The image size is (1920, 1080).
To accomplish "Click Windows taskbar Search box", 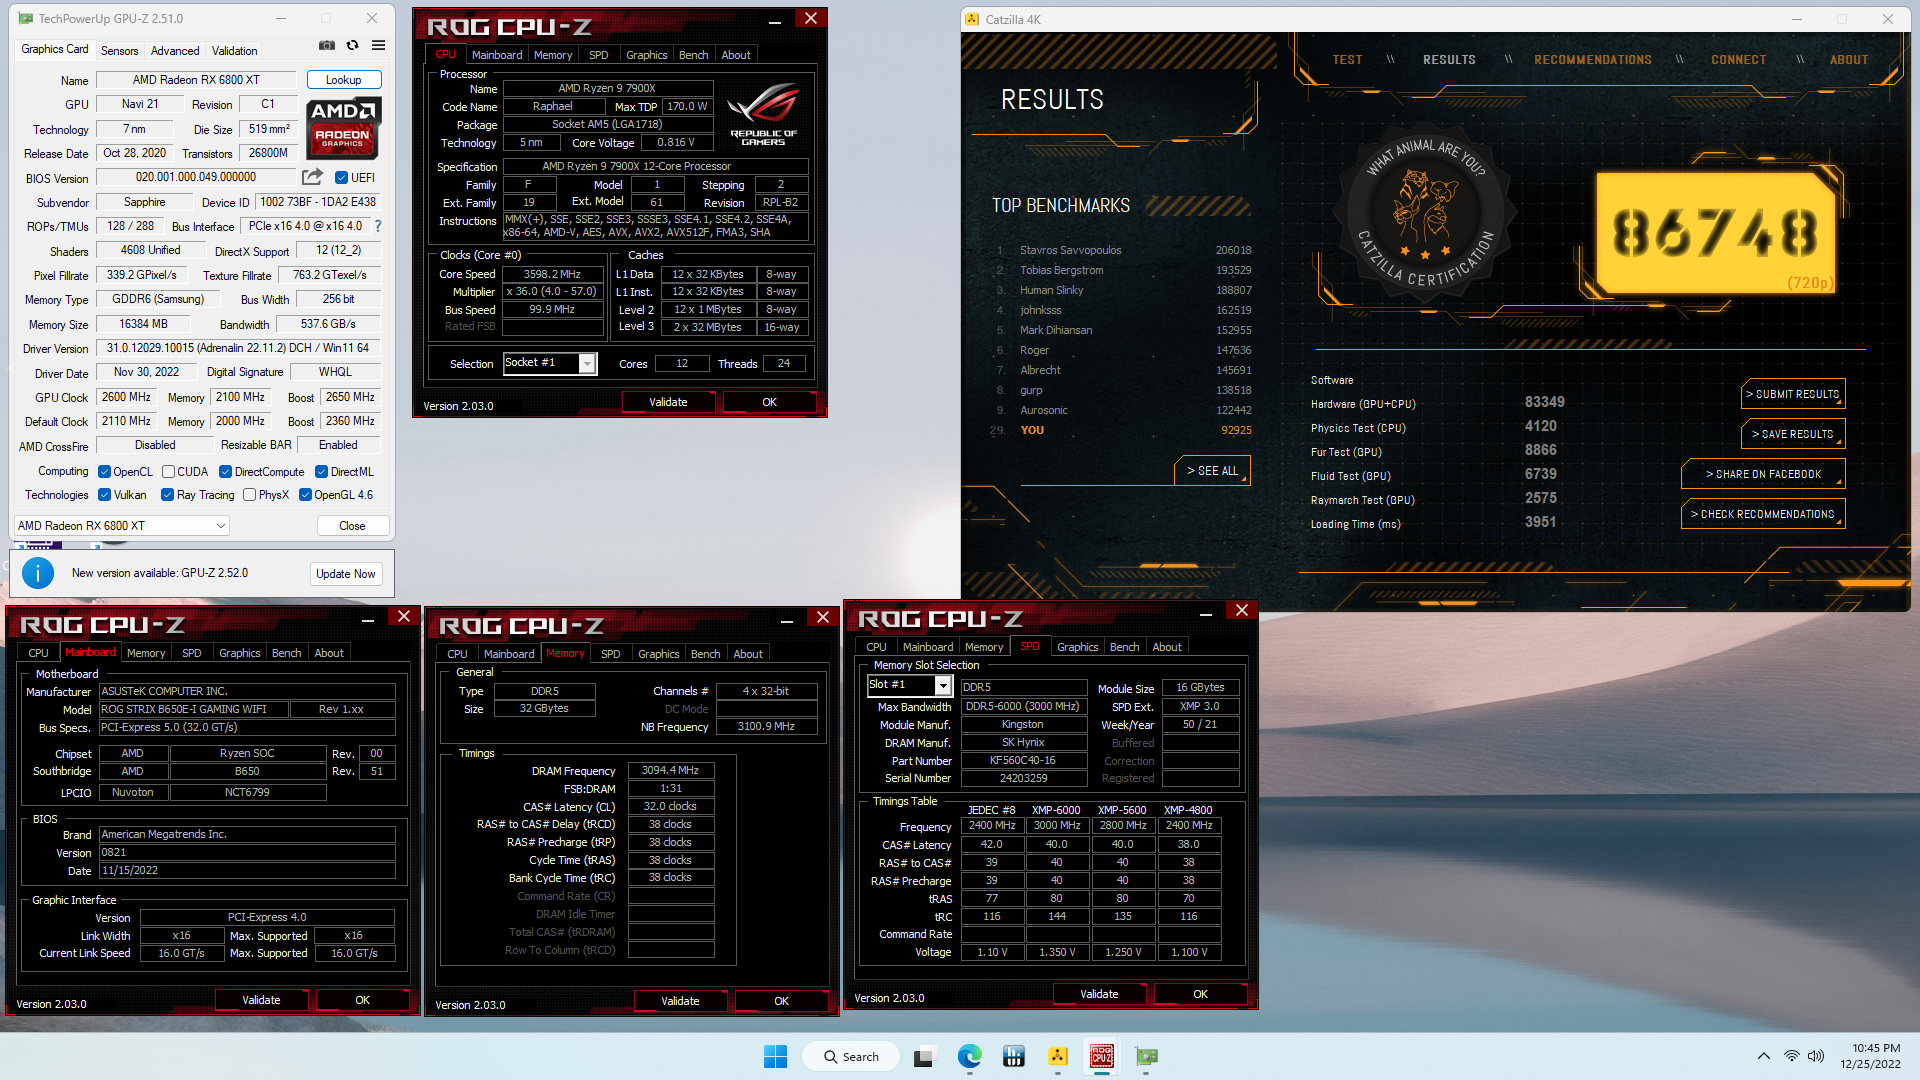I will click(x=853, y=1056).
